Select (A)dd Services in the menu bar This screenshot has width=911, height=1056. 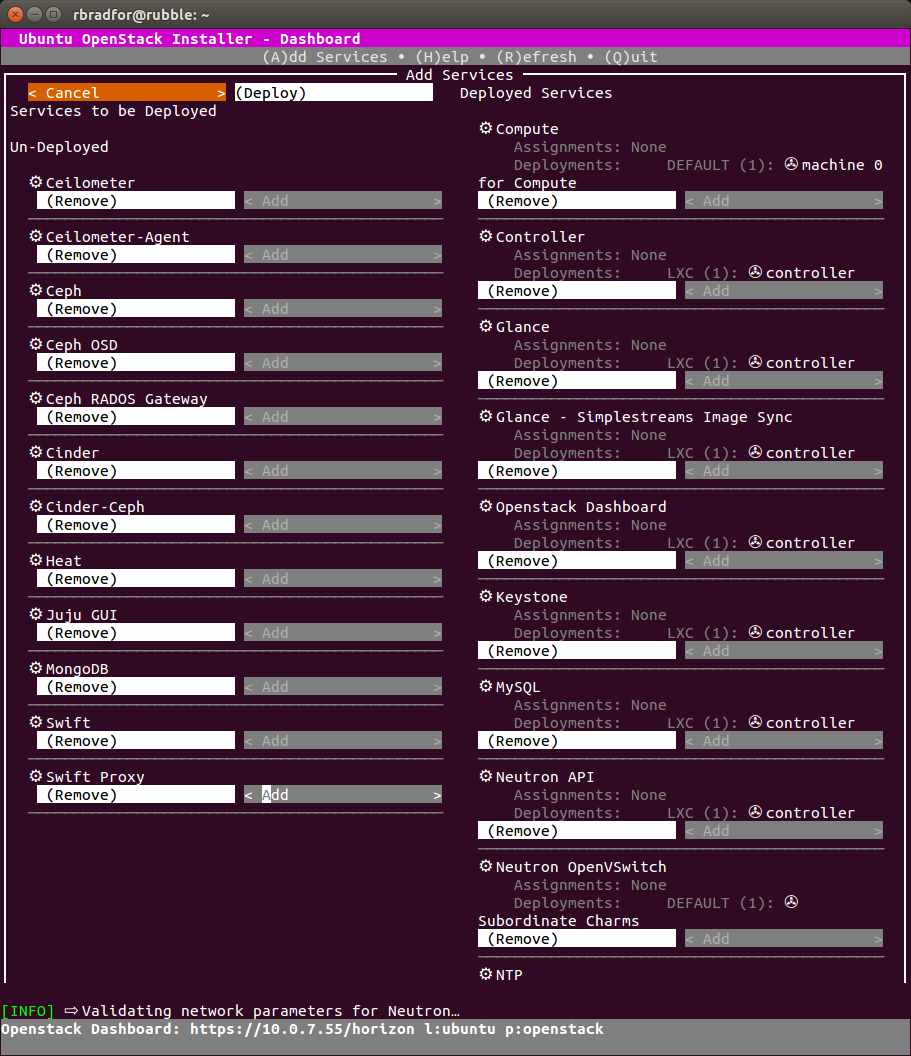325,57
